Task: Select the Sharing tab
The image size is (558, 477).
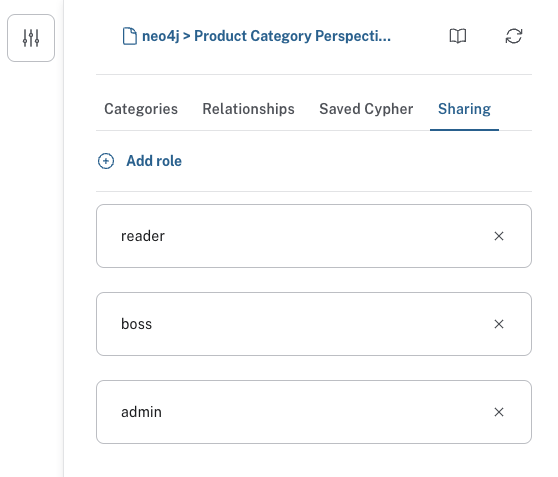Action: (464, 109)
